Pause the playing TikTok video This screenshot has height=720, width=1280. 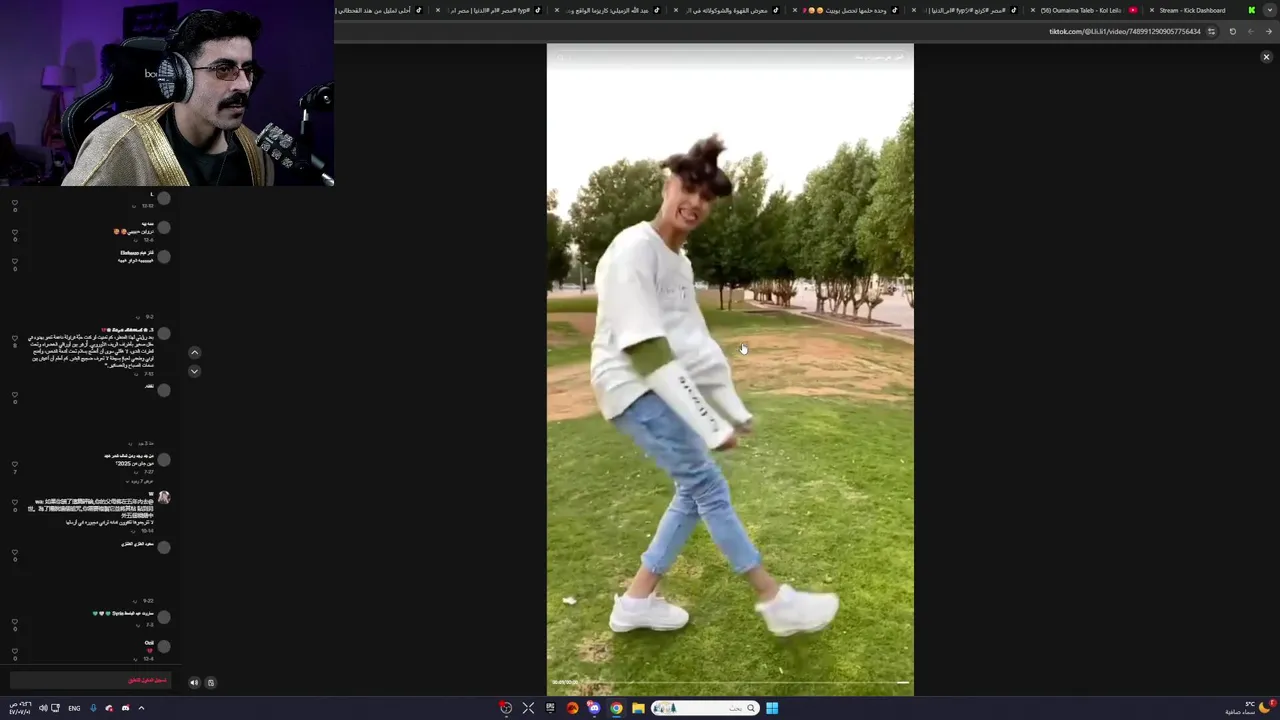point(730,370)
